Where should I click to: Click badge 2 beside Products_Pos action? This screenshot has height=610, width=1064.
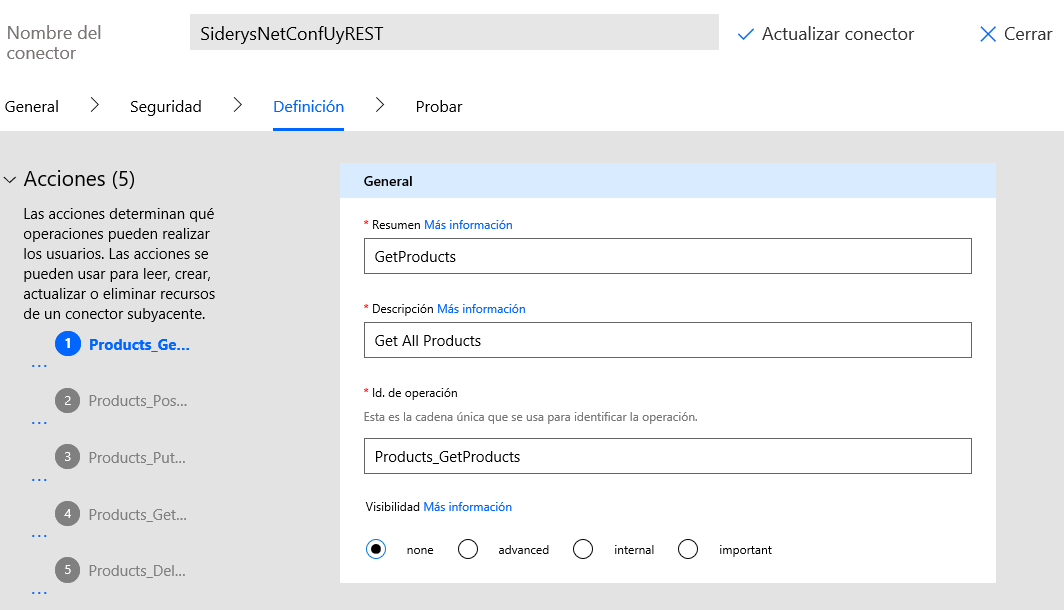(x=68, y=400)
